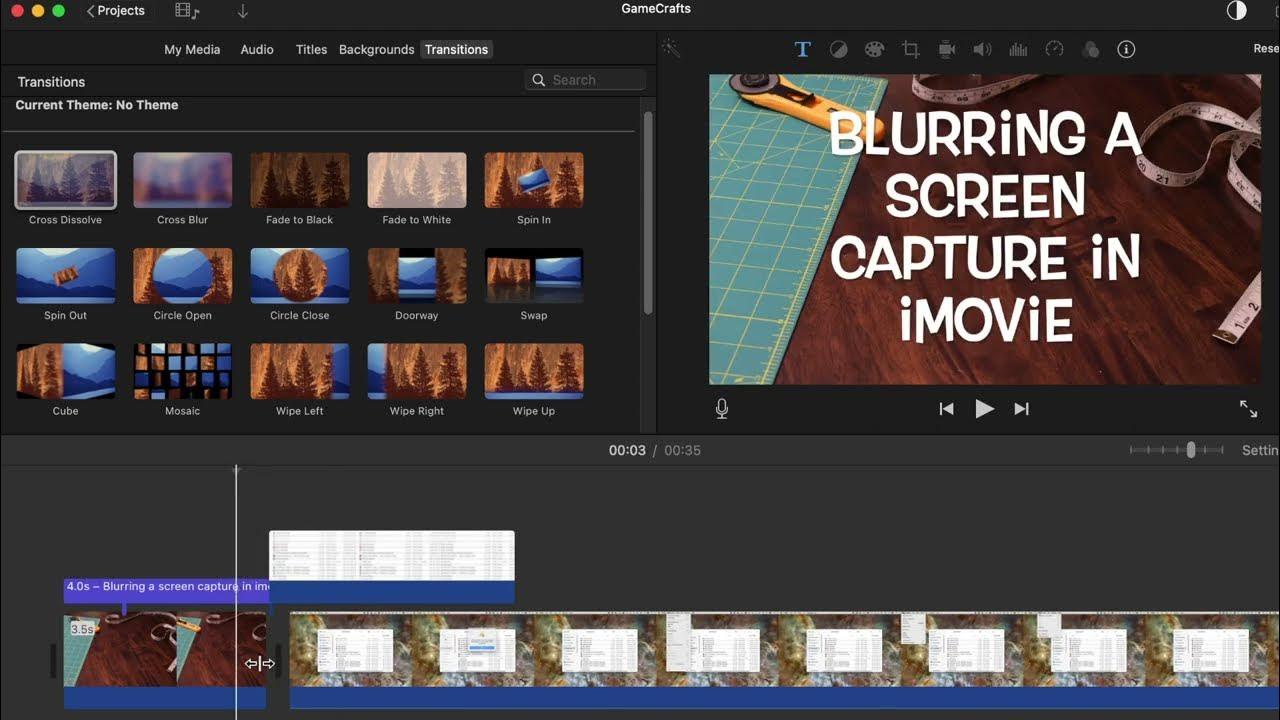Switch to the Titles tab
Screen dimensions: 1280x720
[311, 49]
